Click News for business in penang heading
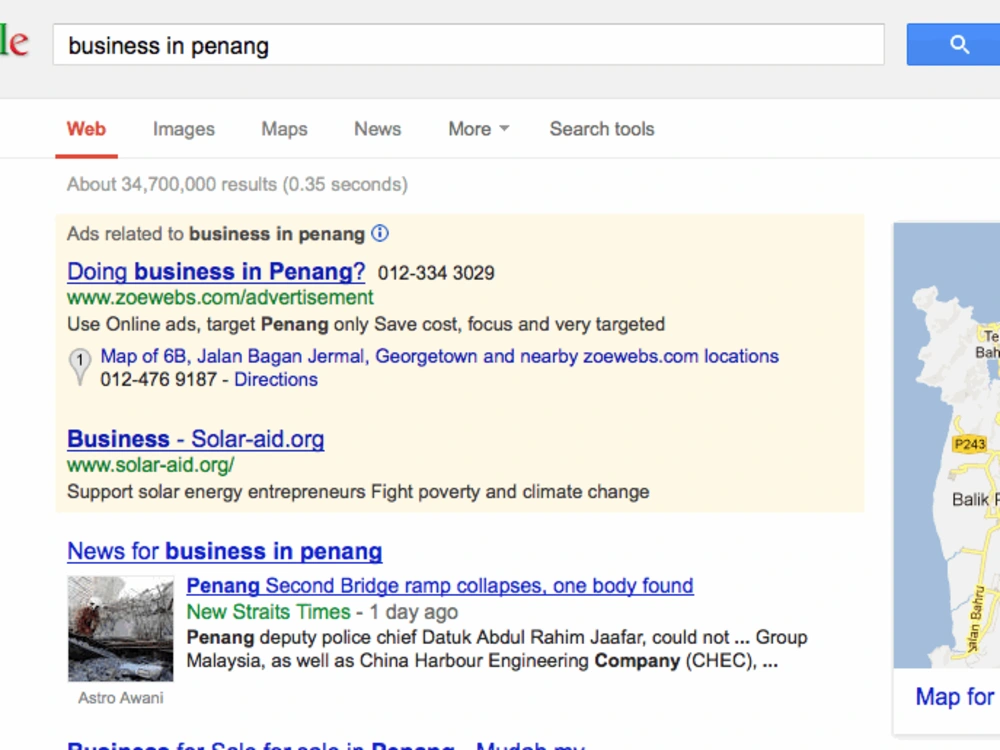 [x=224, y=551]
